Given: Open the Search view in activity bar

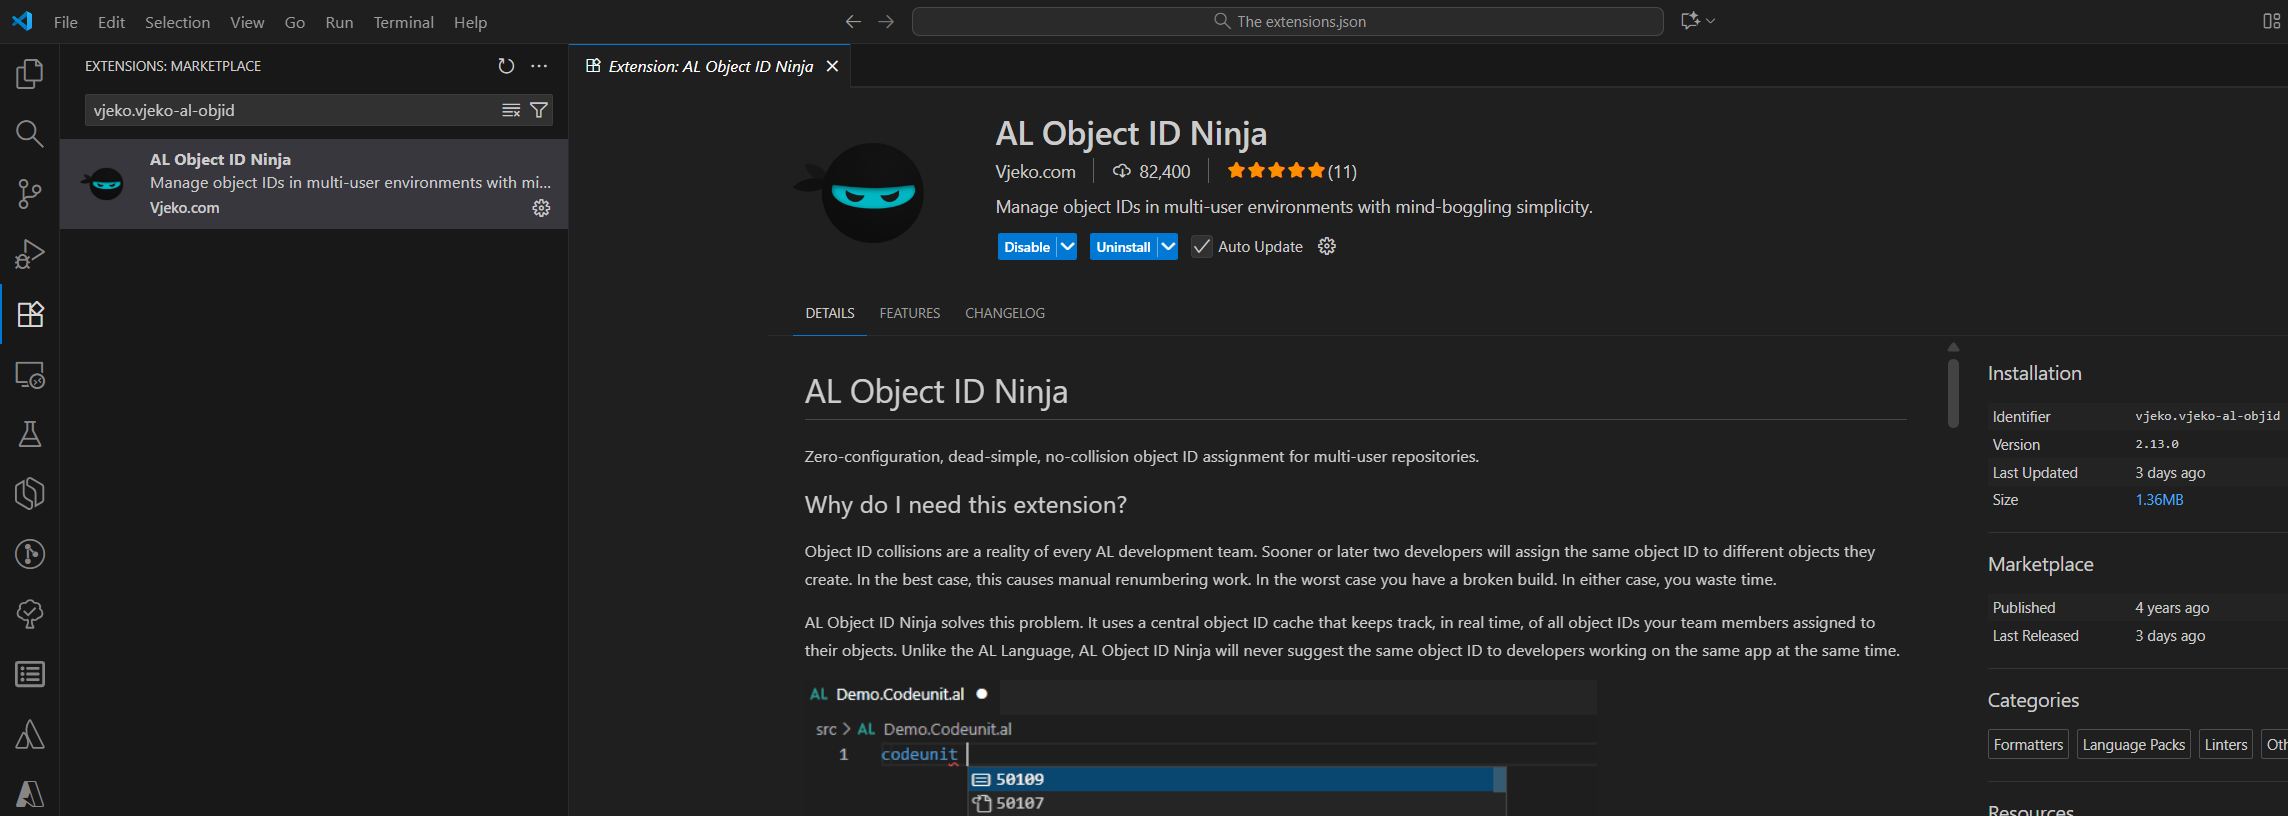Looking at the screenshot, I should [30, 134].
